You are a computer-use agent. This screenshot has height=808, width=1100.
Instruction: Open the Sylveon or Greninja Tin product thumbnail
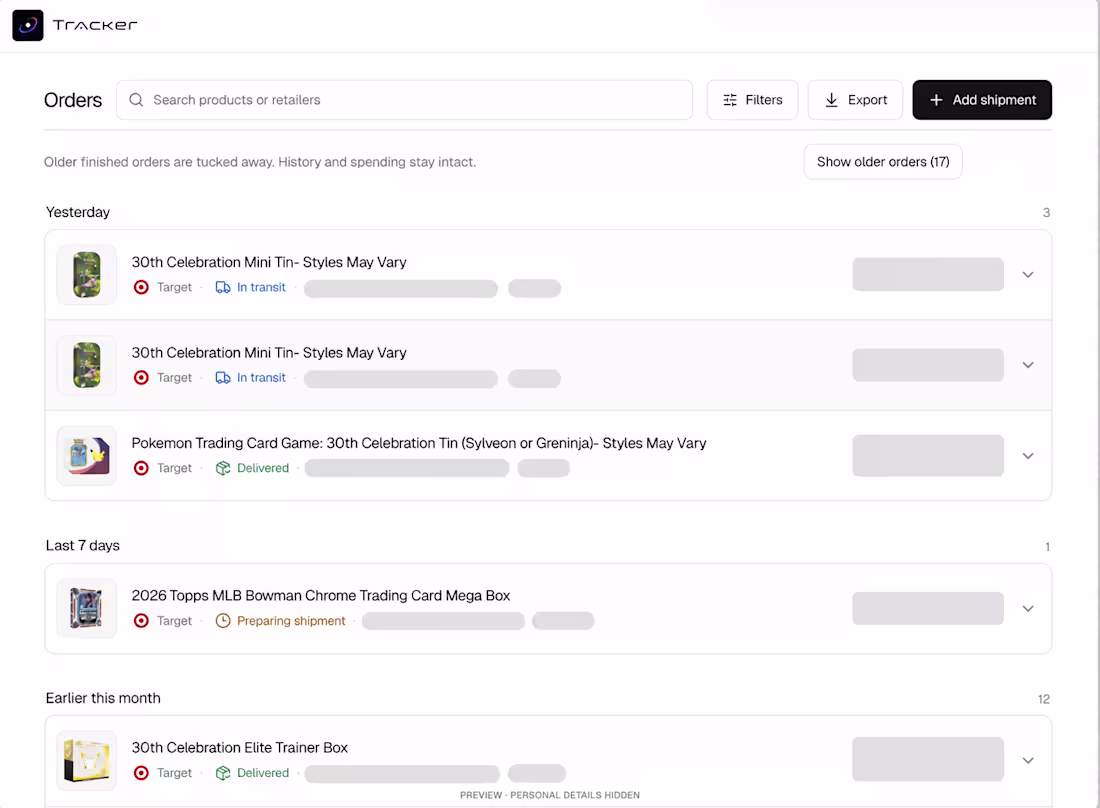[x=87, y=456]
